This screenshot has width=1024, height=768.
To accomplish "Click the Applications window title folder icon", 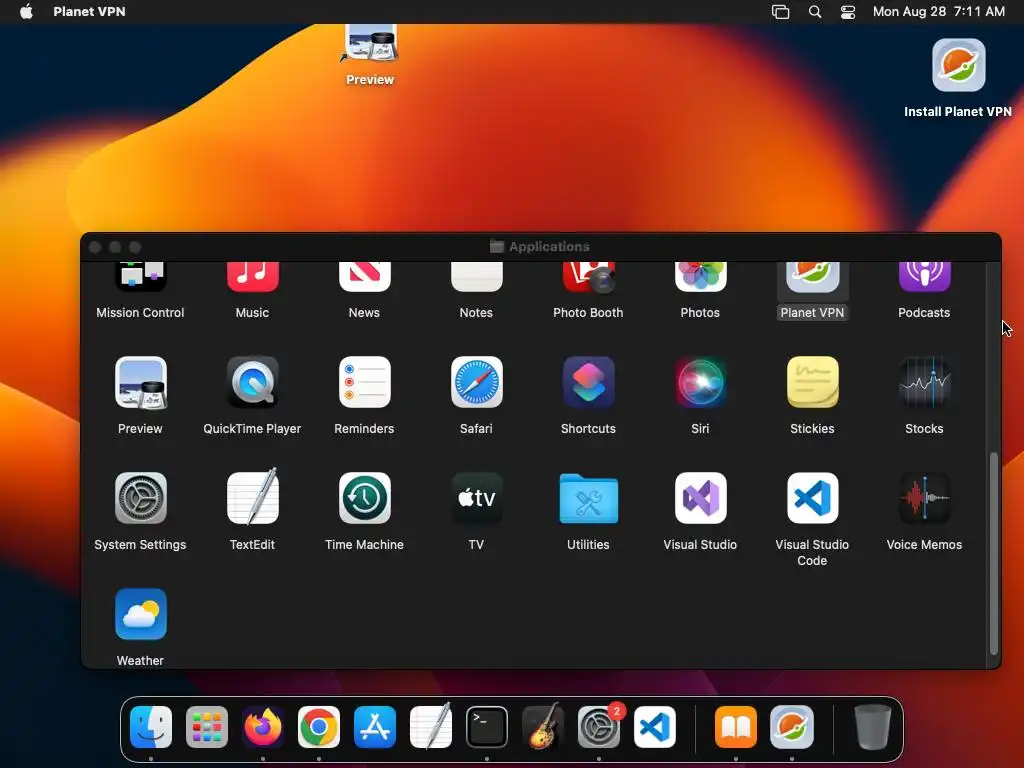I will (497, 246).
